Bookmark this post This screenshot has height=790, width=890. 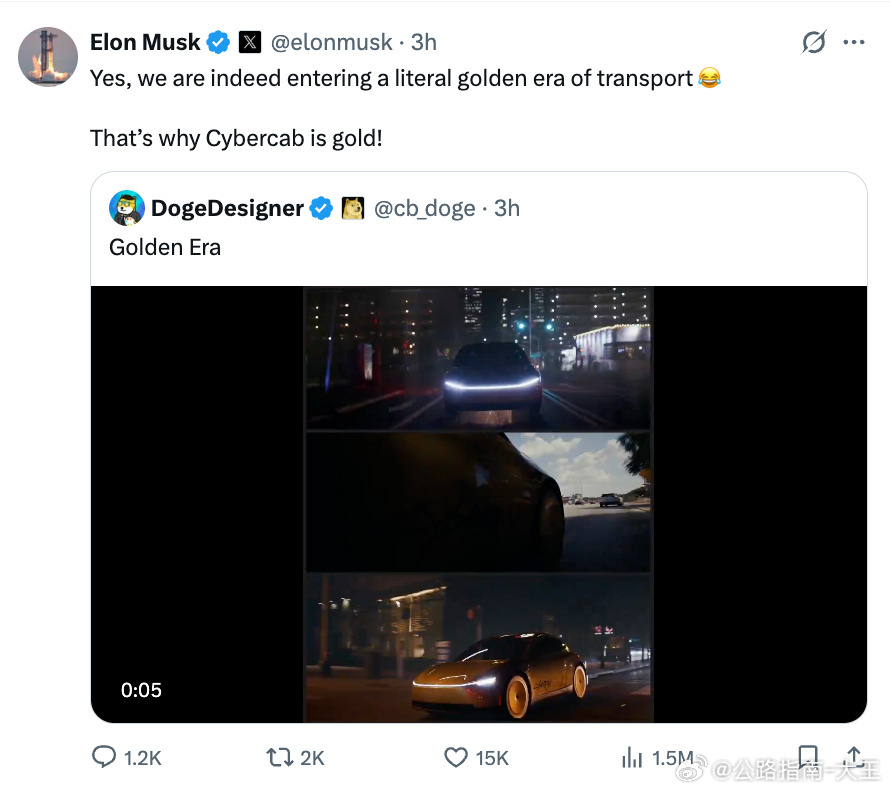pos(807,757)
